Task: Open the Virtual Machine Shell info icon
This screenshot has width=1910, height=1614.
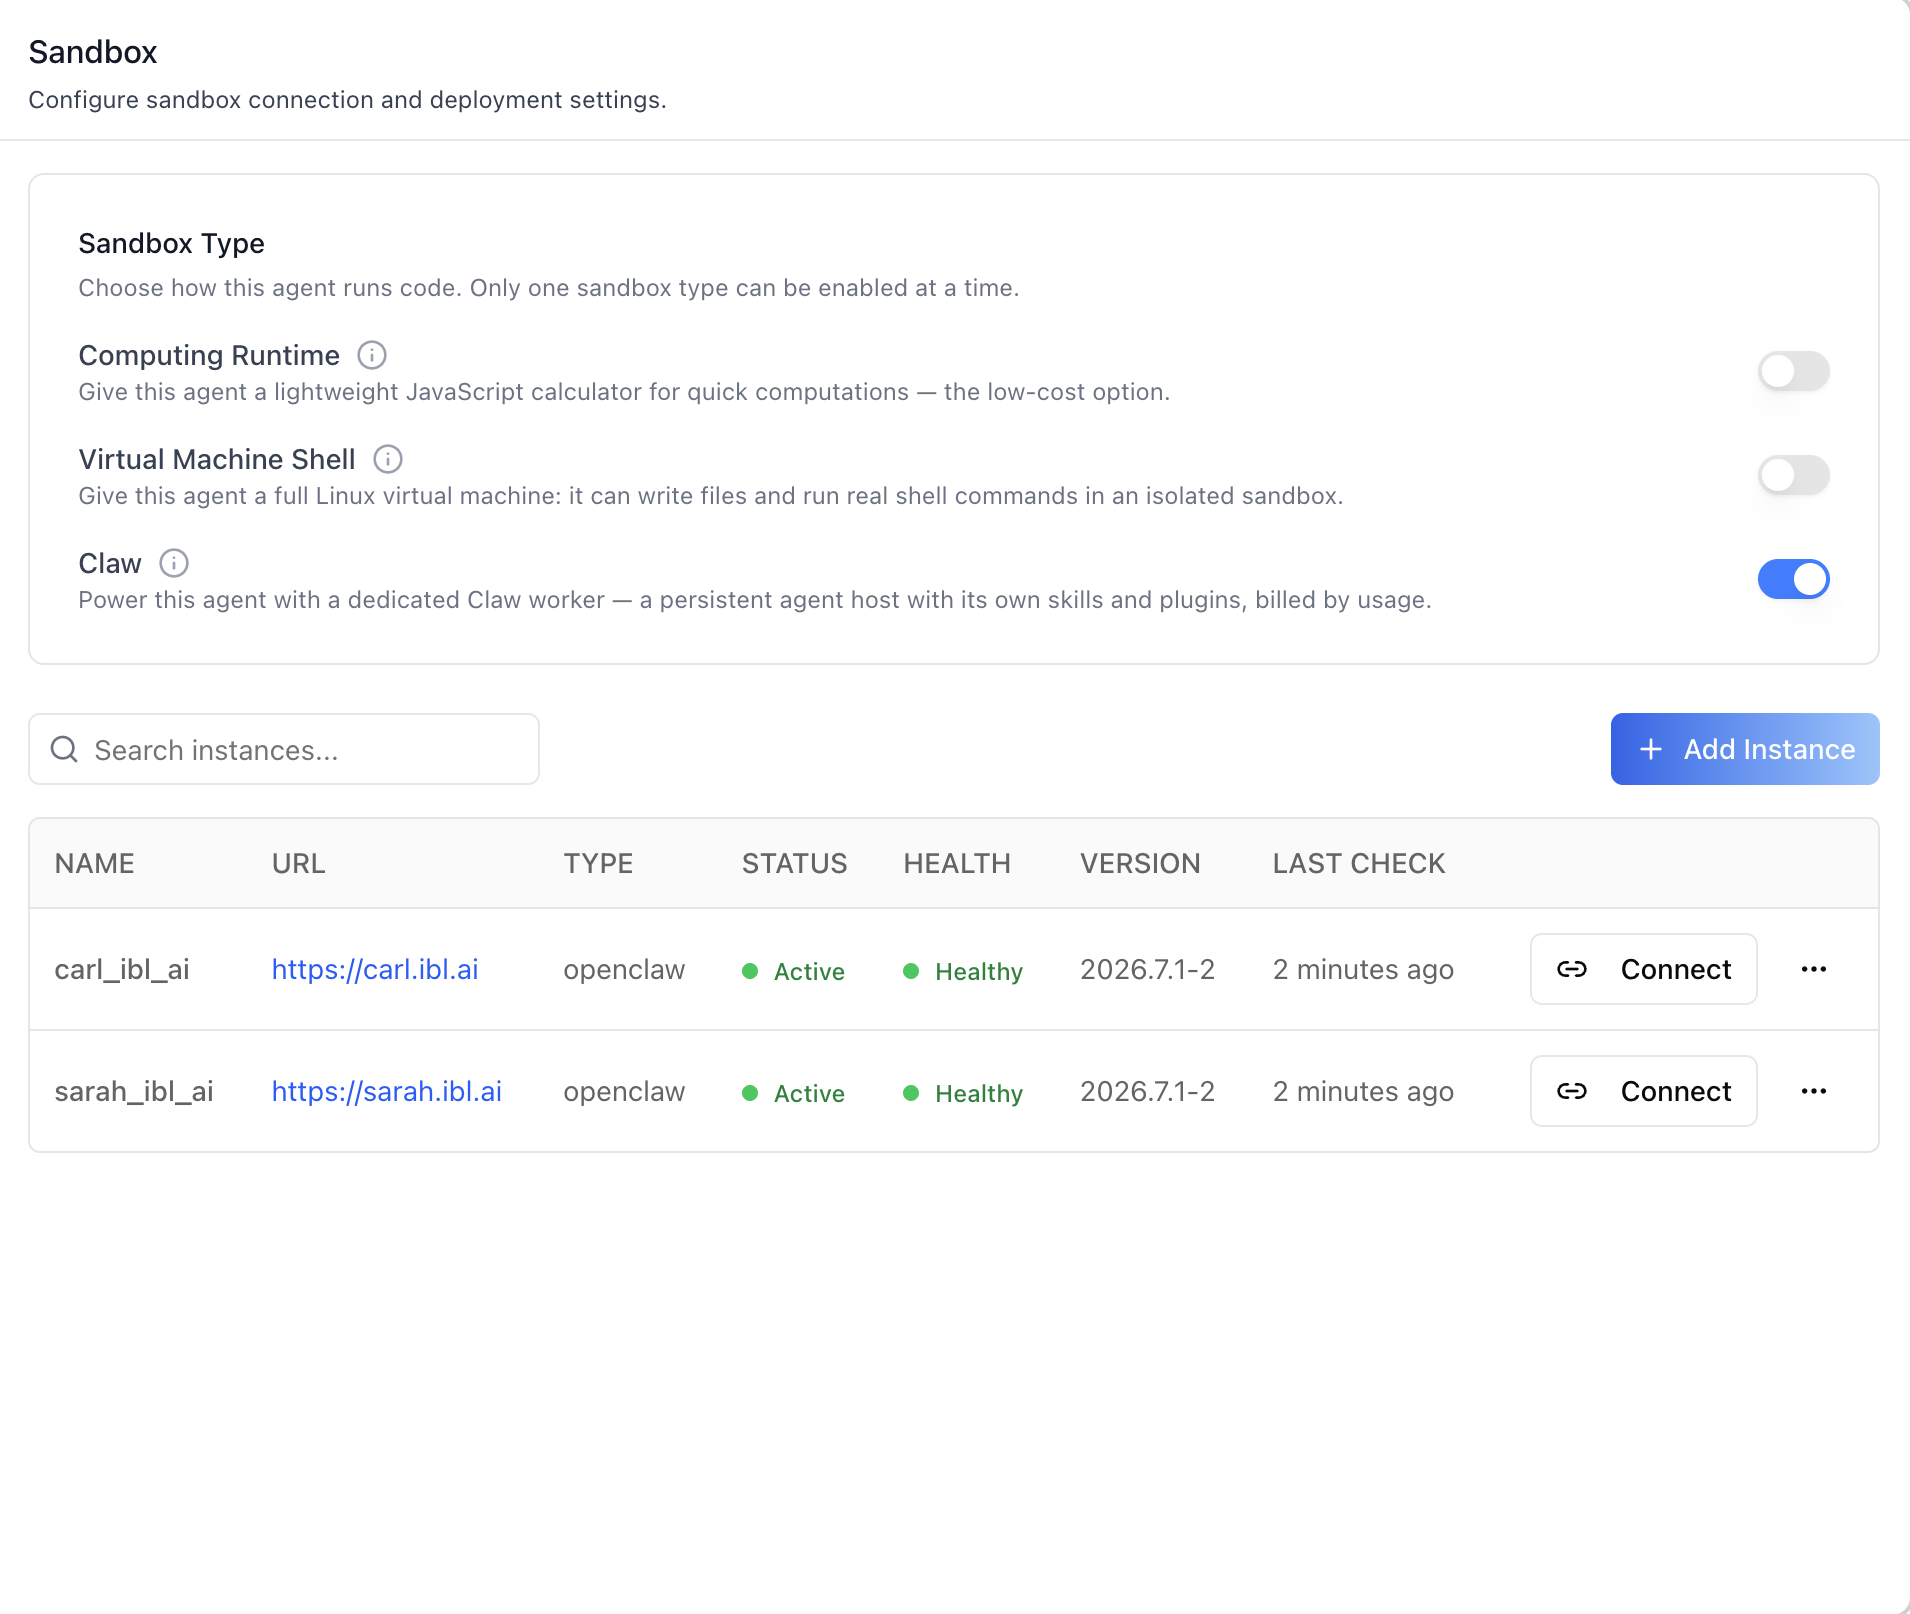Action: [x=388, y=459]
